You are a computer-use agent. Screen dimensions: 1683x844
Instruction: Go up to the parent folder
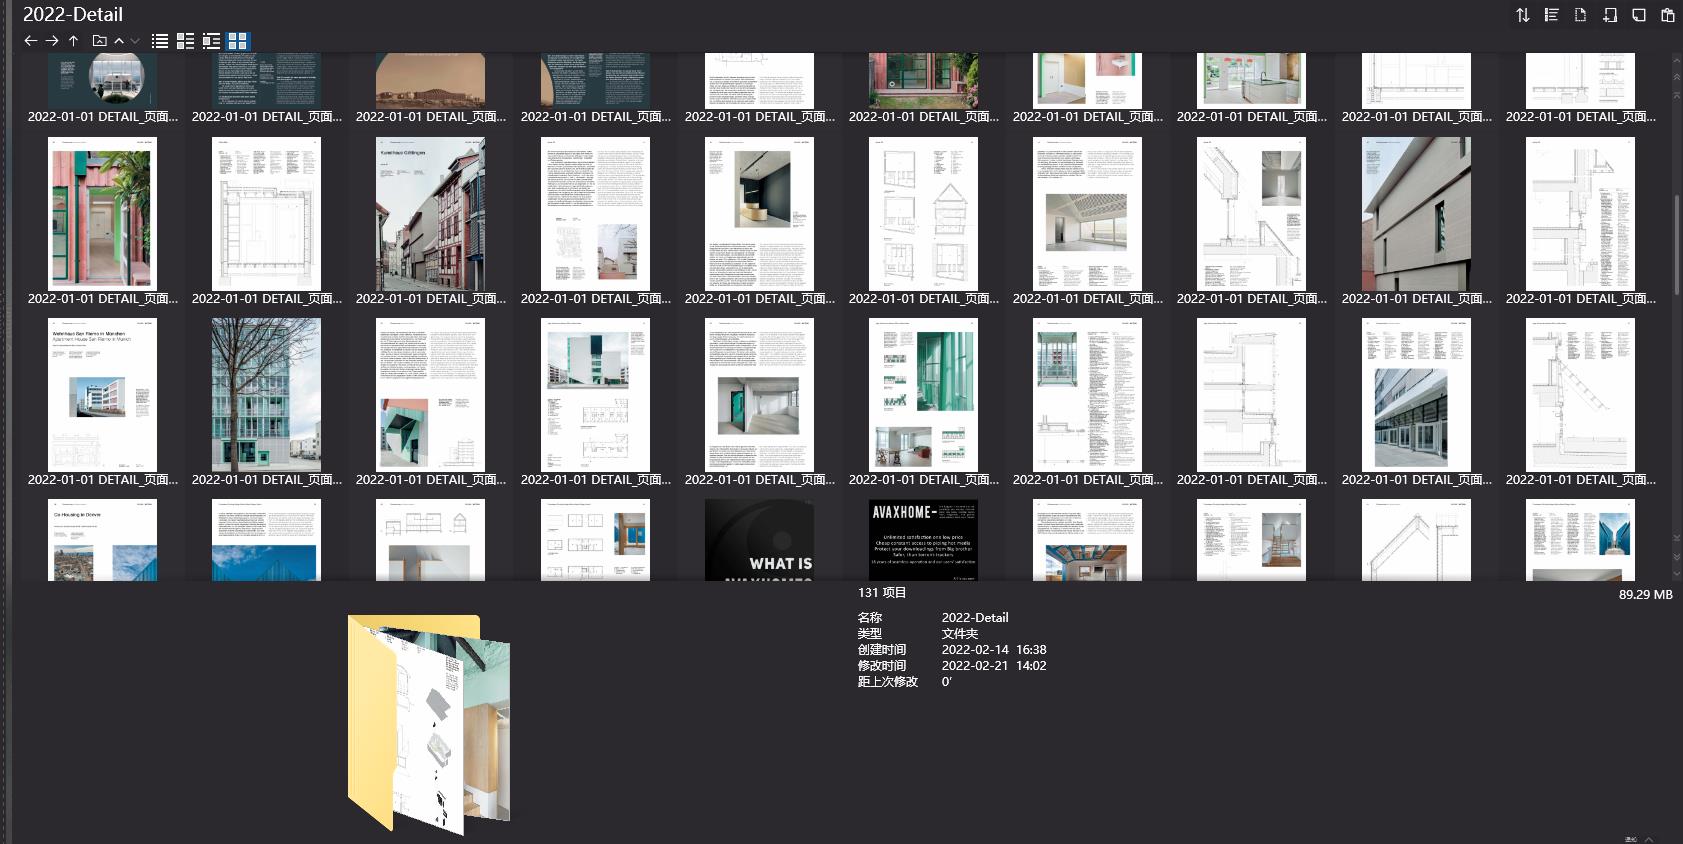[73, 41]
